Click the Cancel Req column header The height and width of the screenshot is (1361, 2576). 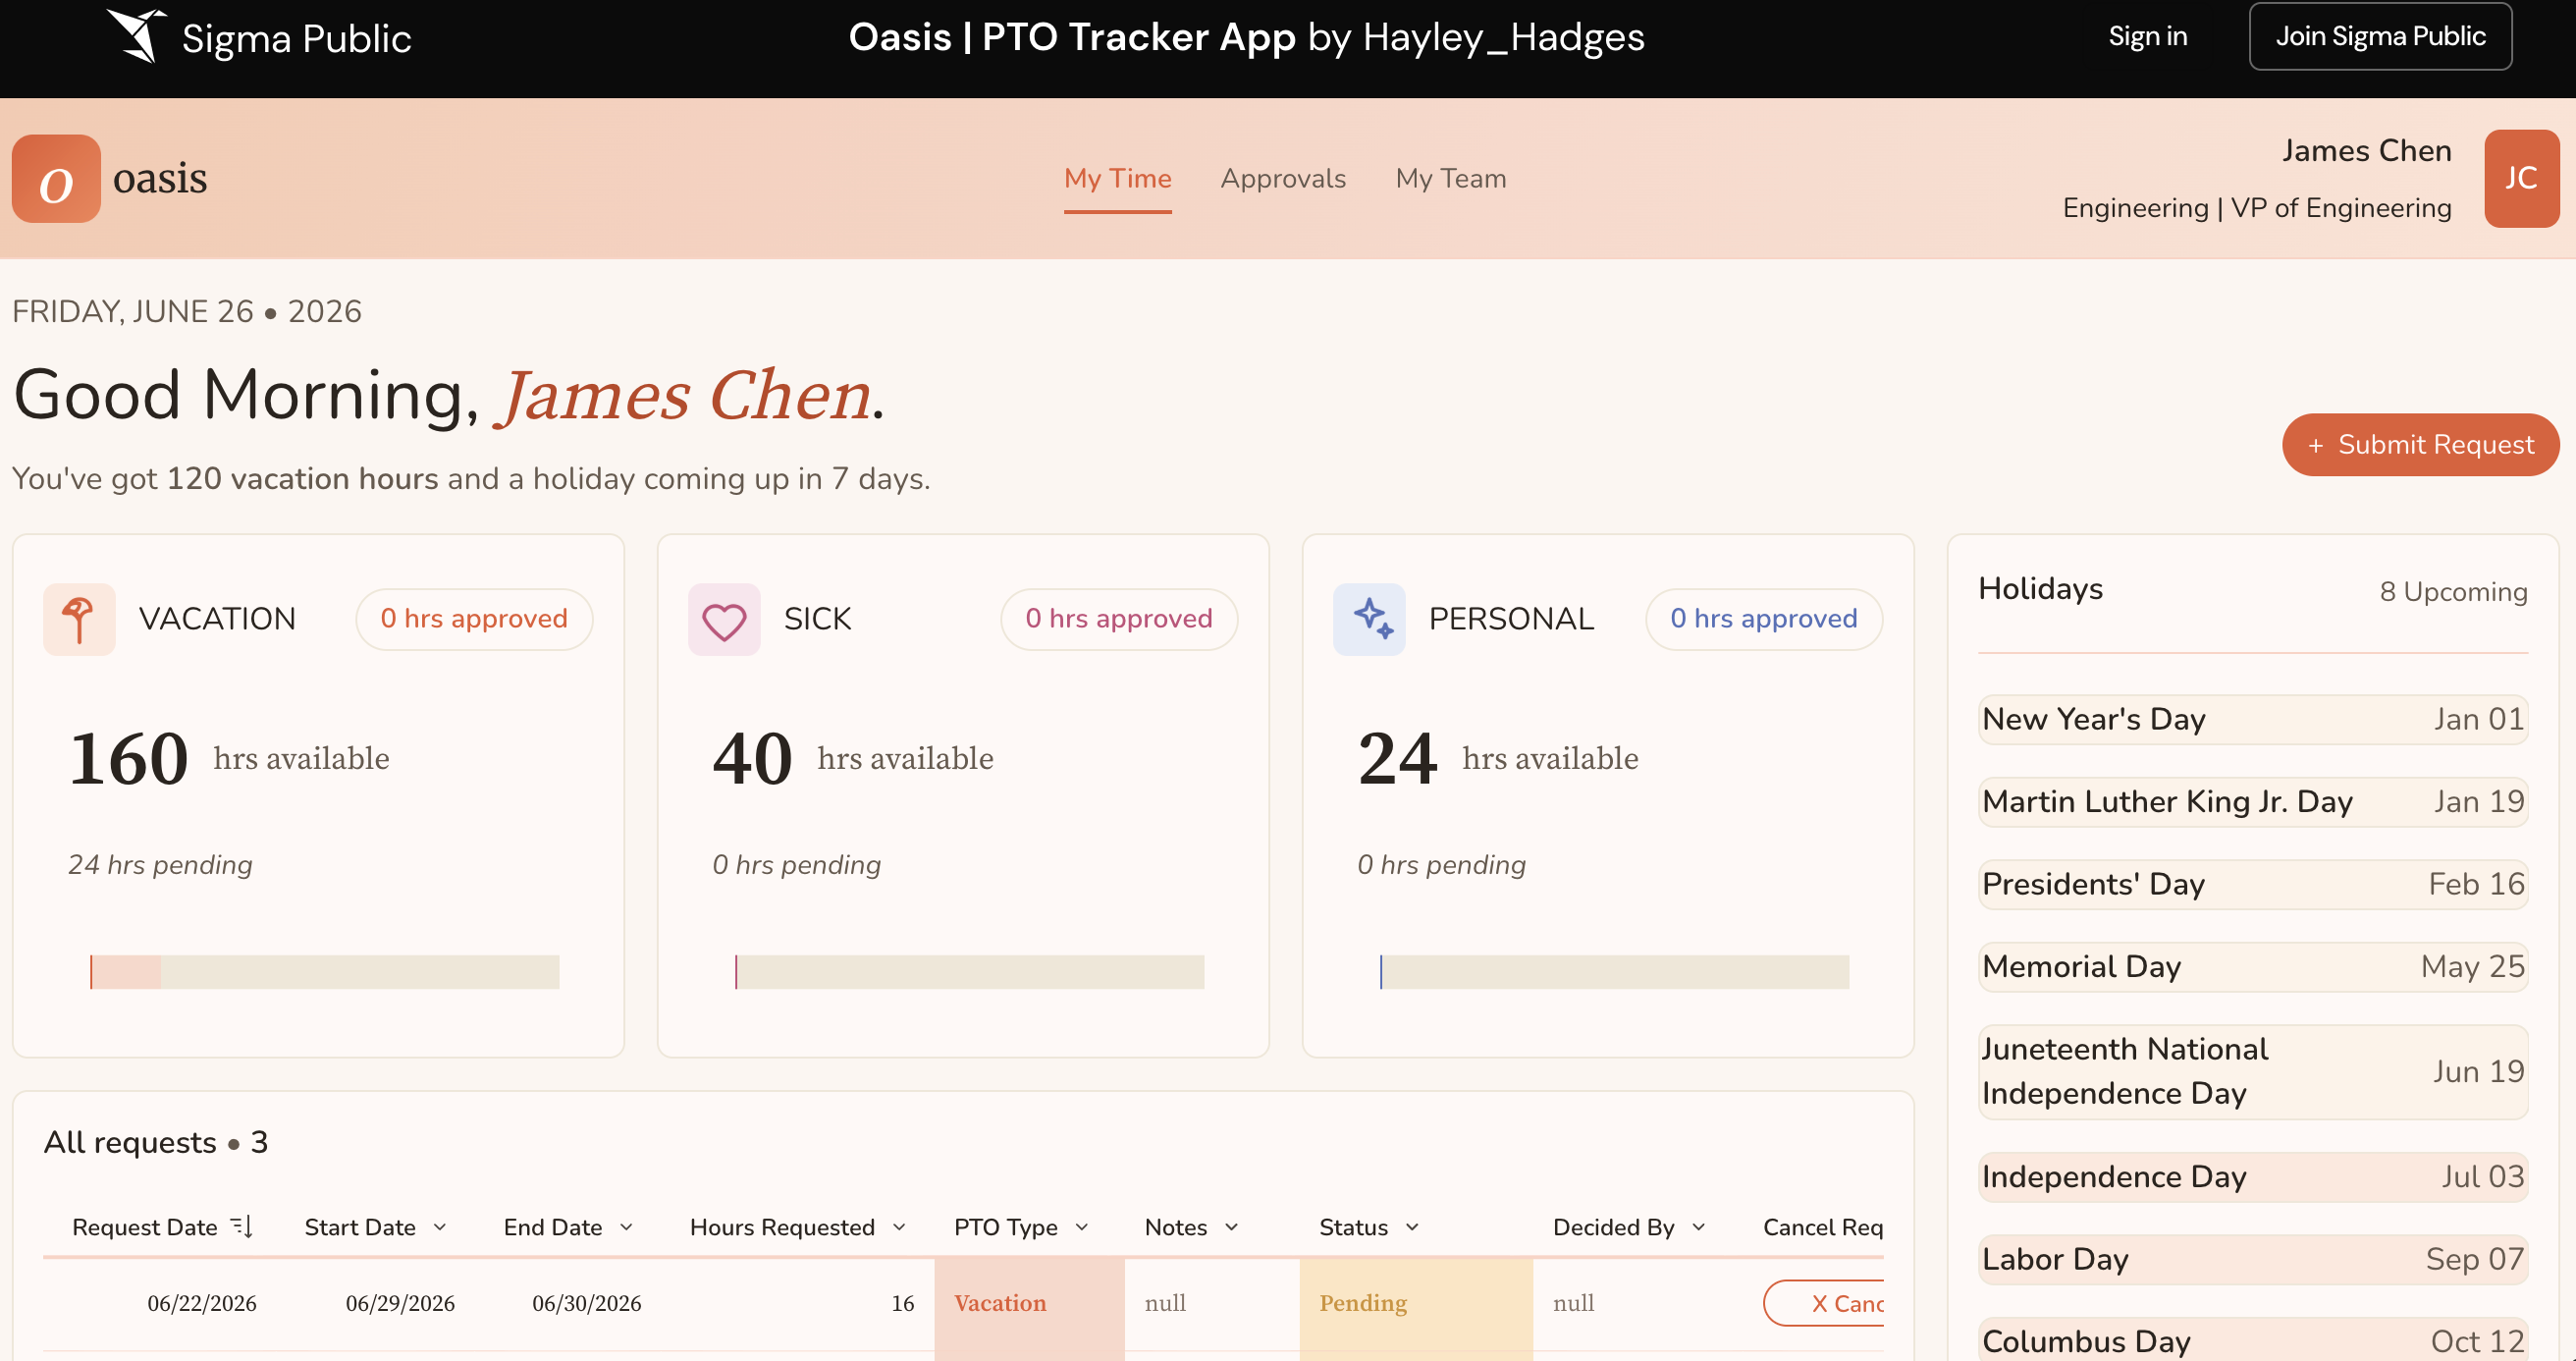point(1823,1227)
